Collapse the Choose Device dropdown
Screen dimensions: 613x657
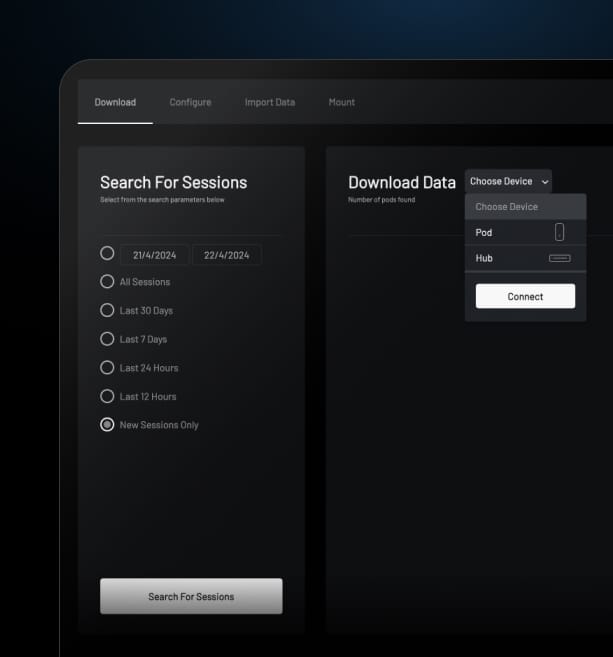508,181
